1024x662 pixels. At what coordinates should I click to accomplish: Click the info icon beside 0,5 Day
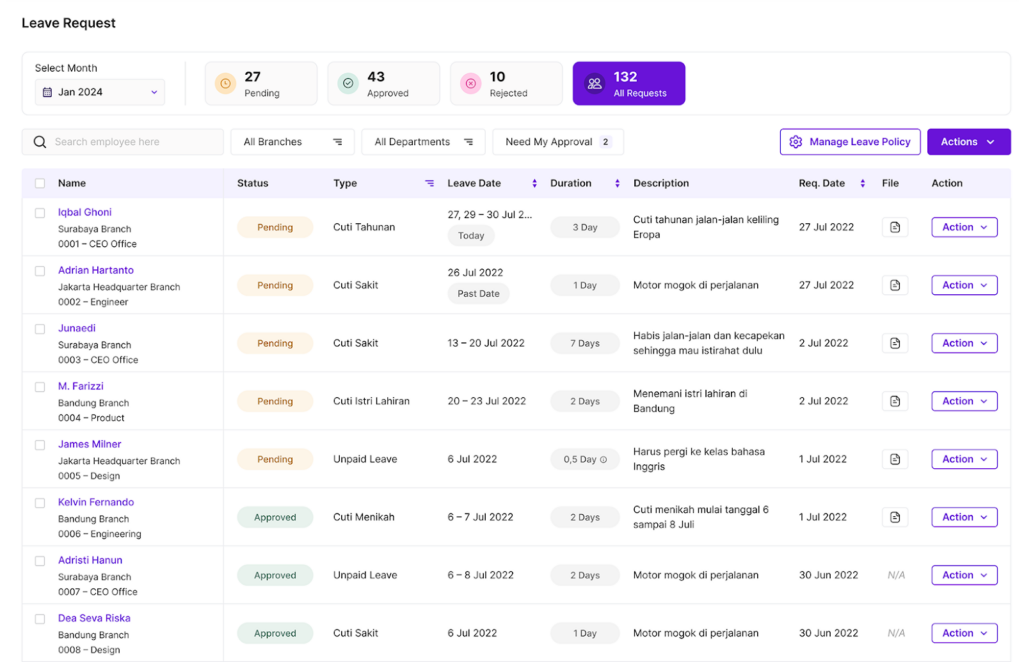point(603,460)
